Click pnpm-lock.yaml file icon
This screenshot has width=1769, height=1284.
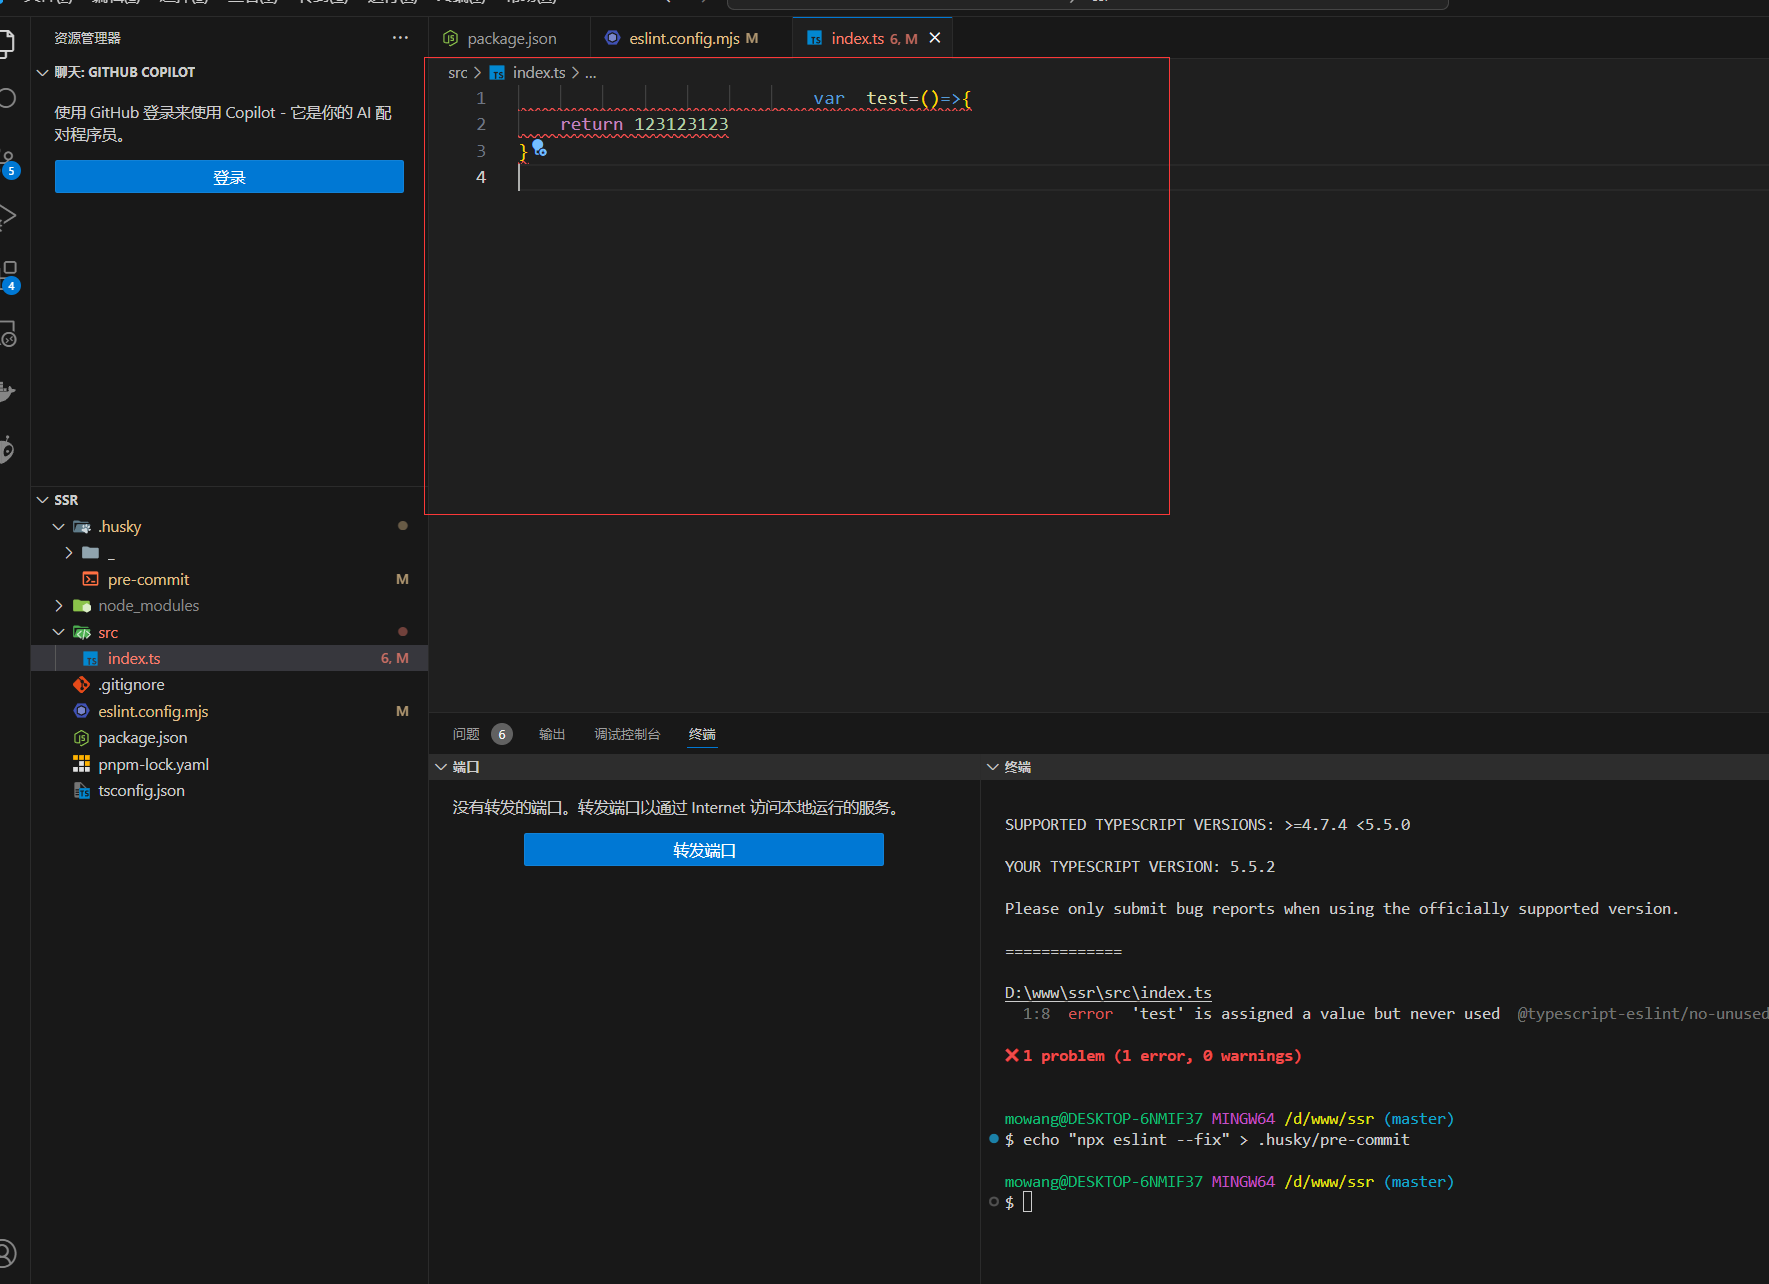pos(82,764)
